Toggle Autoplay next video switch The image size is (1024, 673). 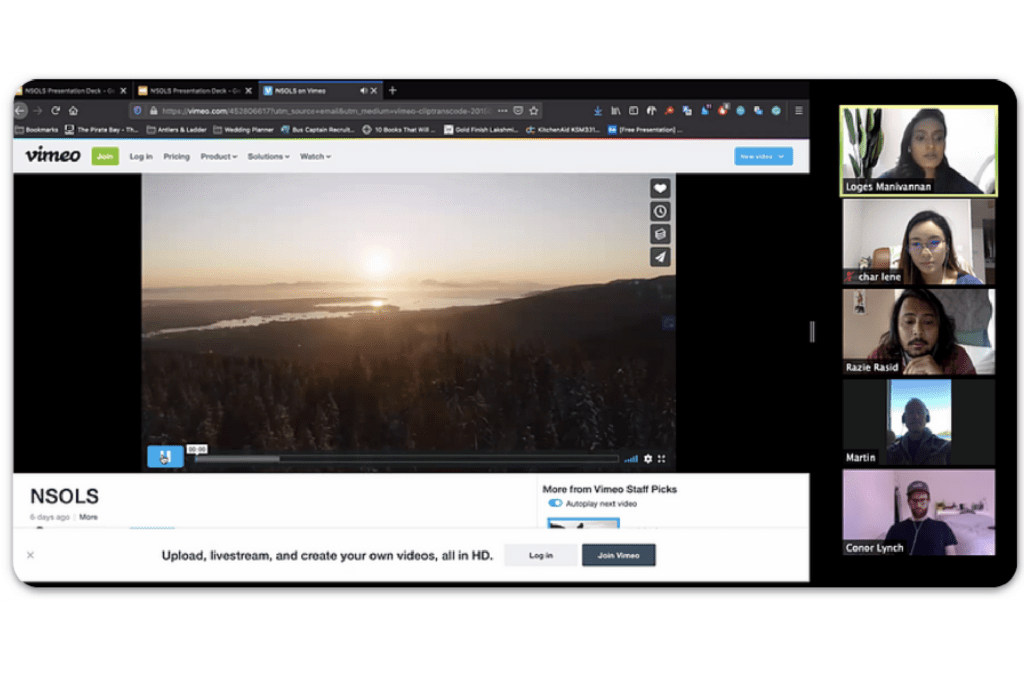[x=555, y=503]
